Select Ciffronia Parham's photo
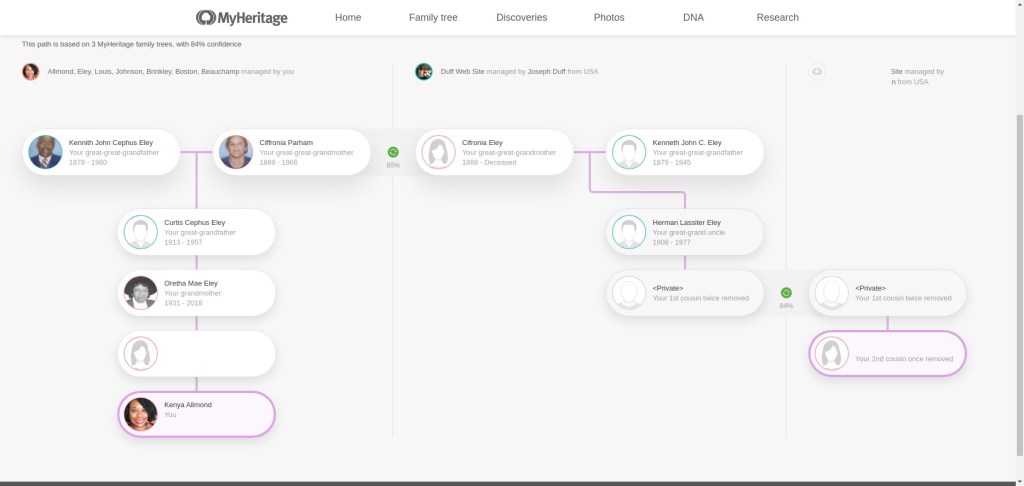1024x486 pixels. point(236,152)
